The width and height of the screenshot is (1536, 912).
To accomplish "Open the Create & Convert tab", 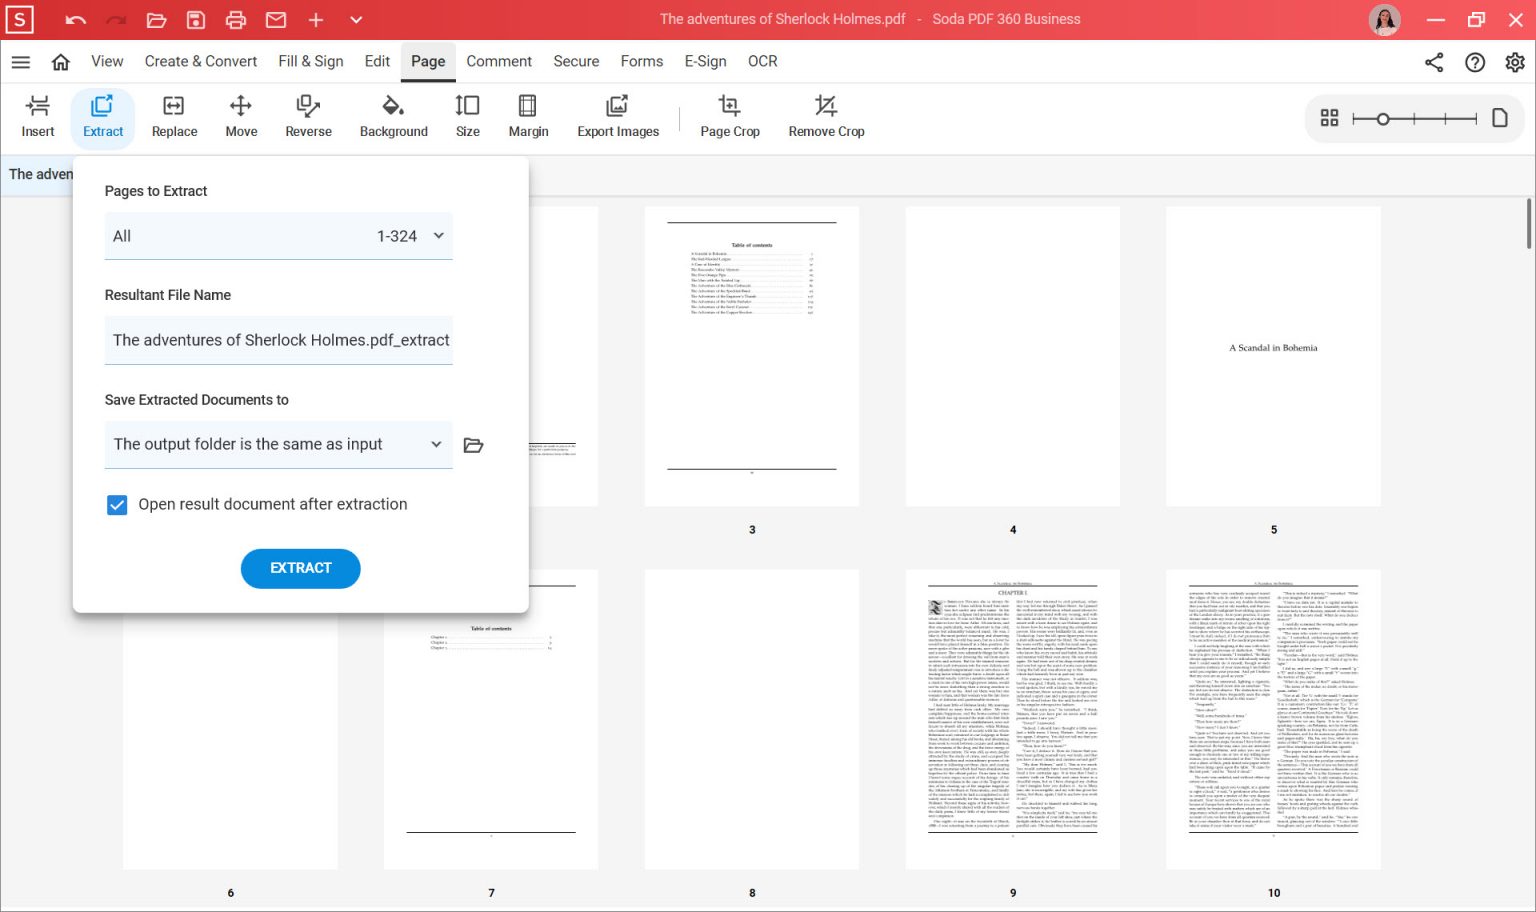I will pyautogui.click(x=201, y=61).
